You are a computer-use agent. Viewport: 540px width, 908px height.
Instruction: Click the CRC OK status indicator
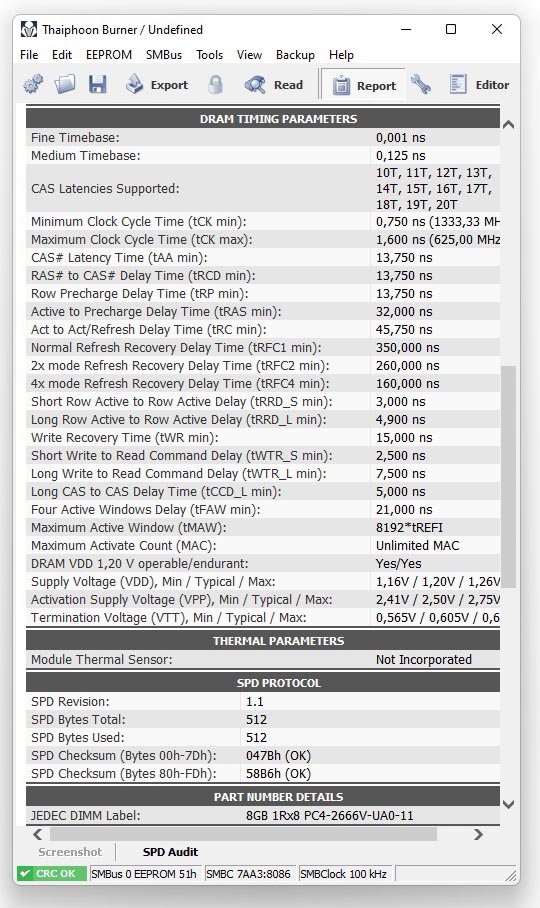point(52,874)
